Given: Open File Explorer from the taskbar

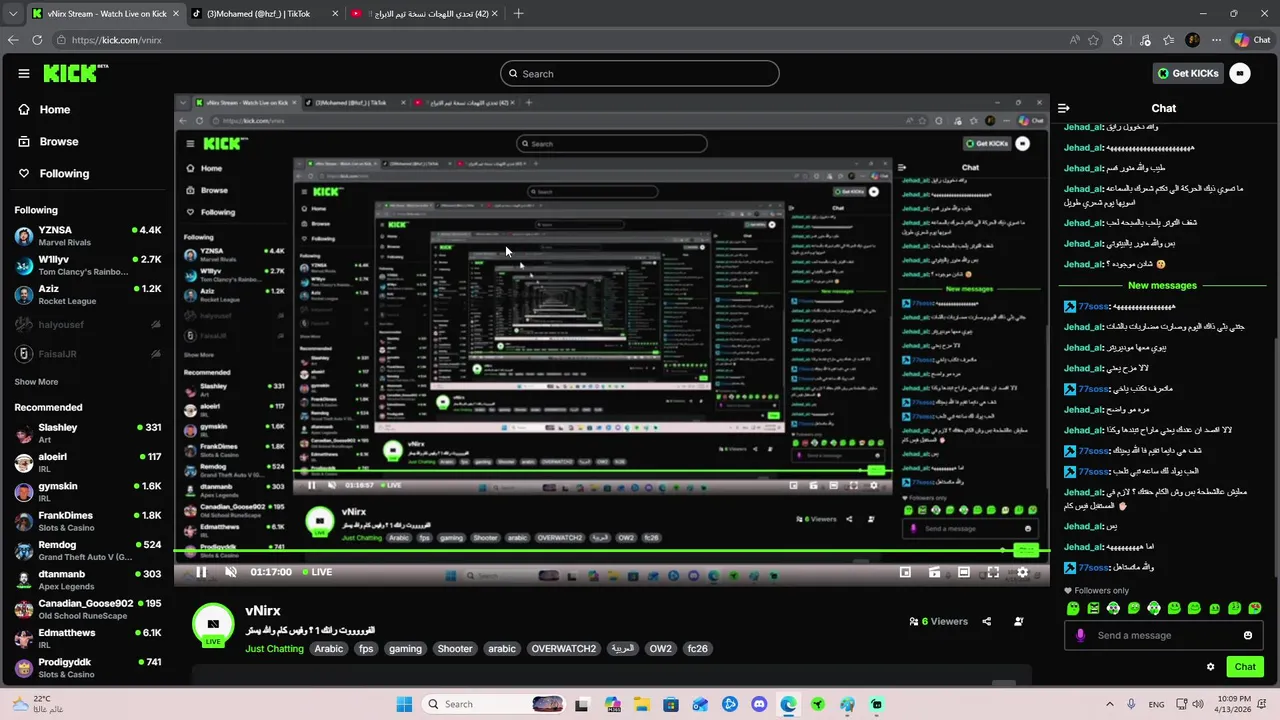Looking at the screenshot, I should [x=641, y=704].
